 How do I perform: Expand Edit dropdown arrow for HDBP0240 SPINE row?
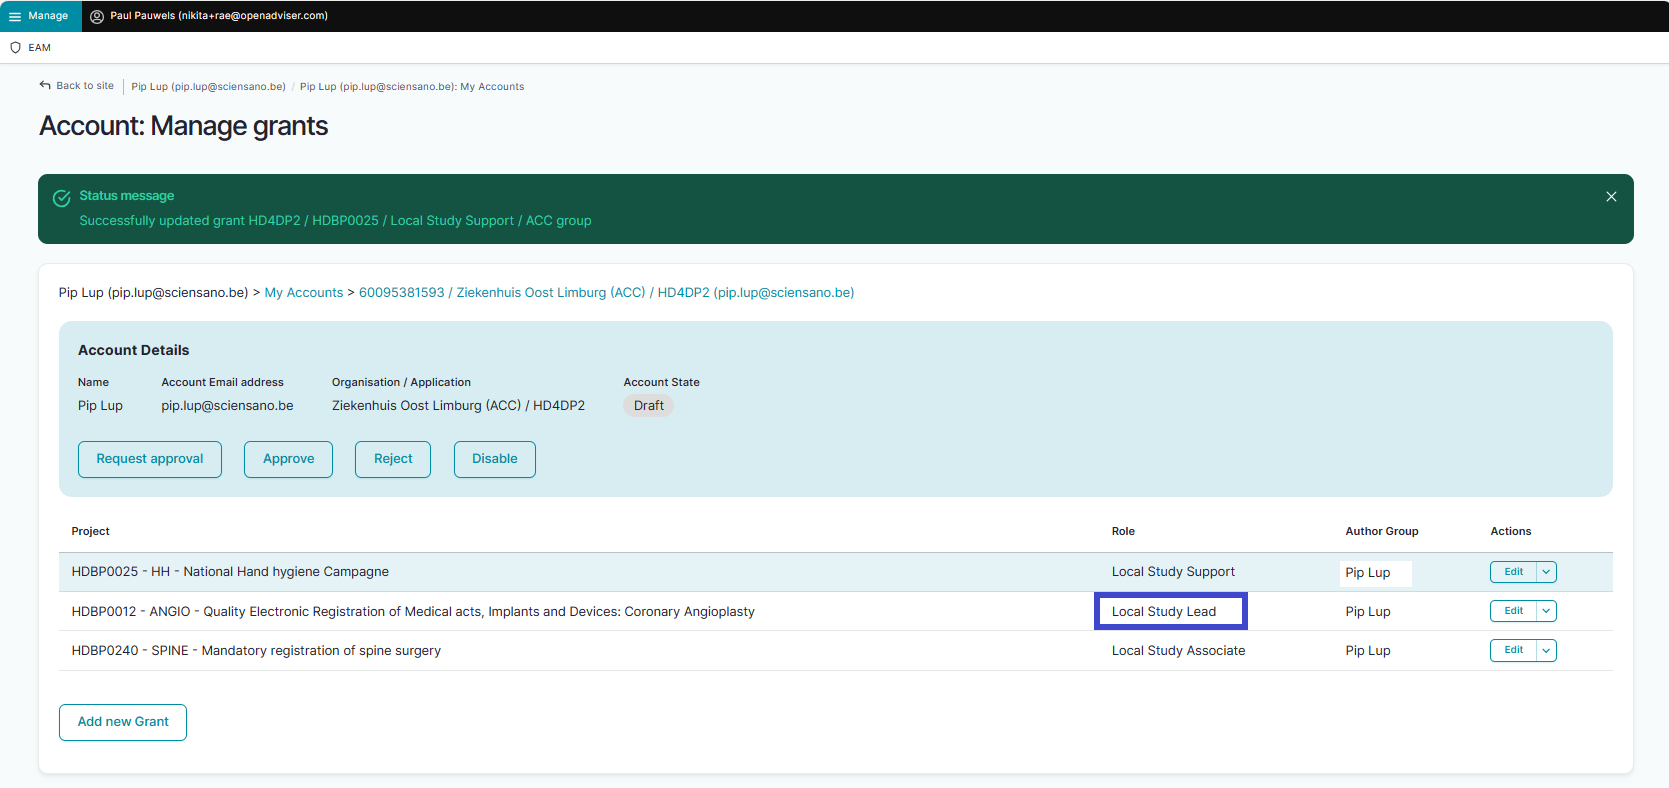click(1546, 650)
